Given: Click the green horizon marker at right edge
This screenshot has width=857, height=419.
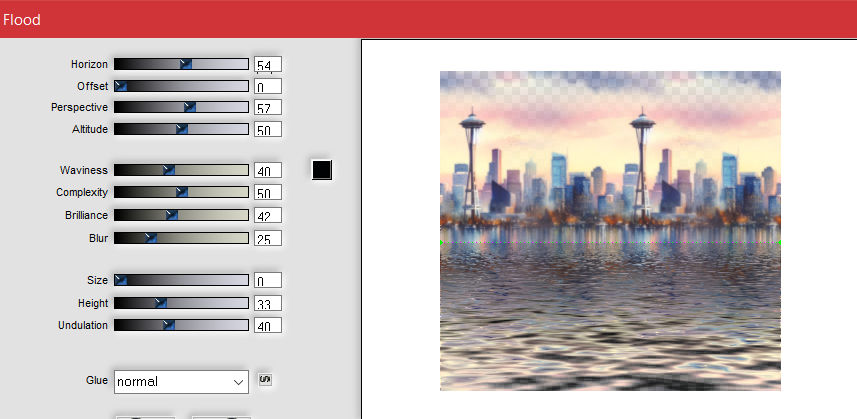Looking at the screenshot, I should (x=779, y=243).
